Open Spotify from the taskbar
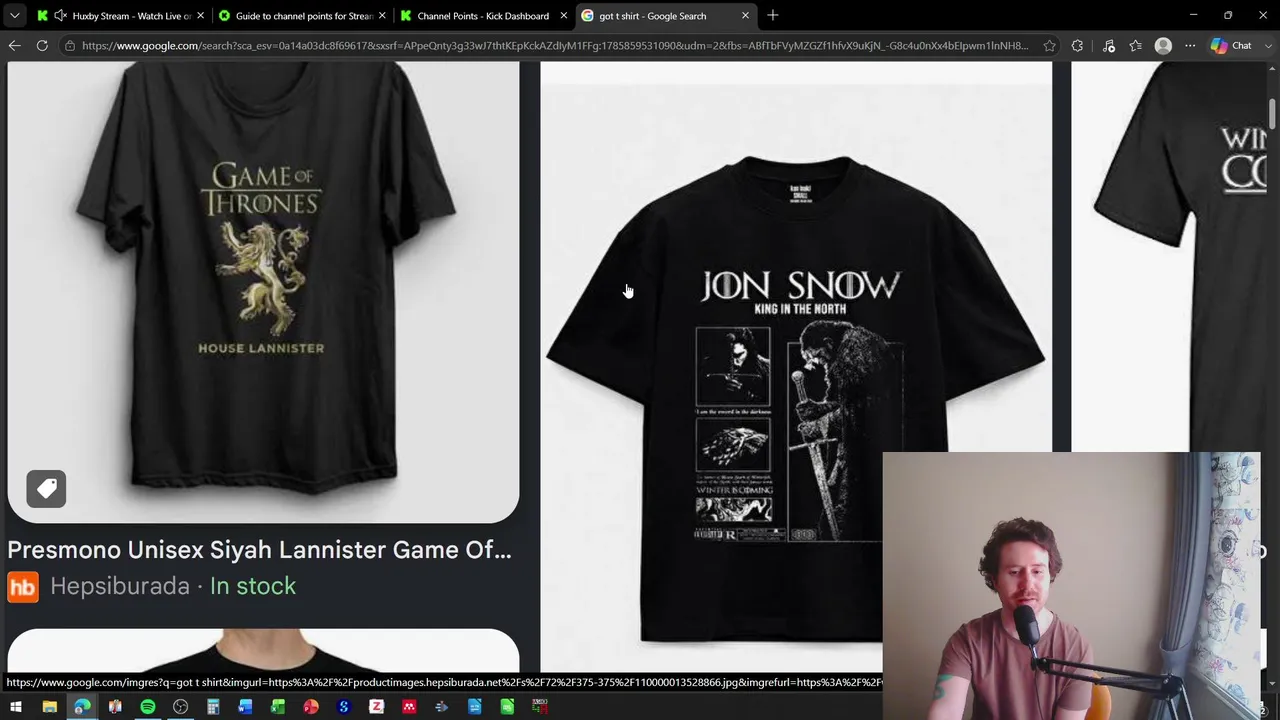The width and height of the screenshot is (1280, 720). [148, 708]
